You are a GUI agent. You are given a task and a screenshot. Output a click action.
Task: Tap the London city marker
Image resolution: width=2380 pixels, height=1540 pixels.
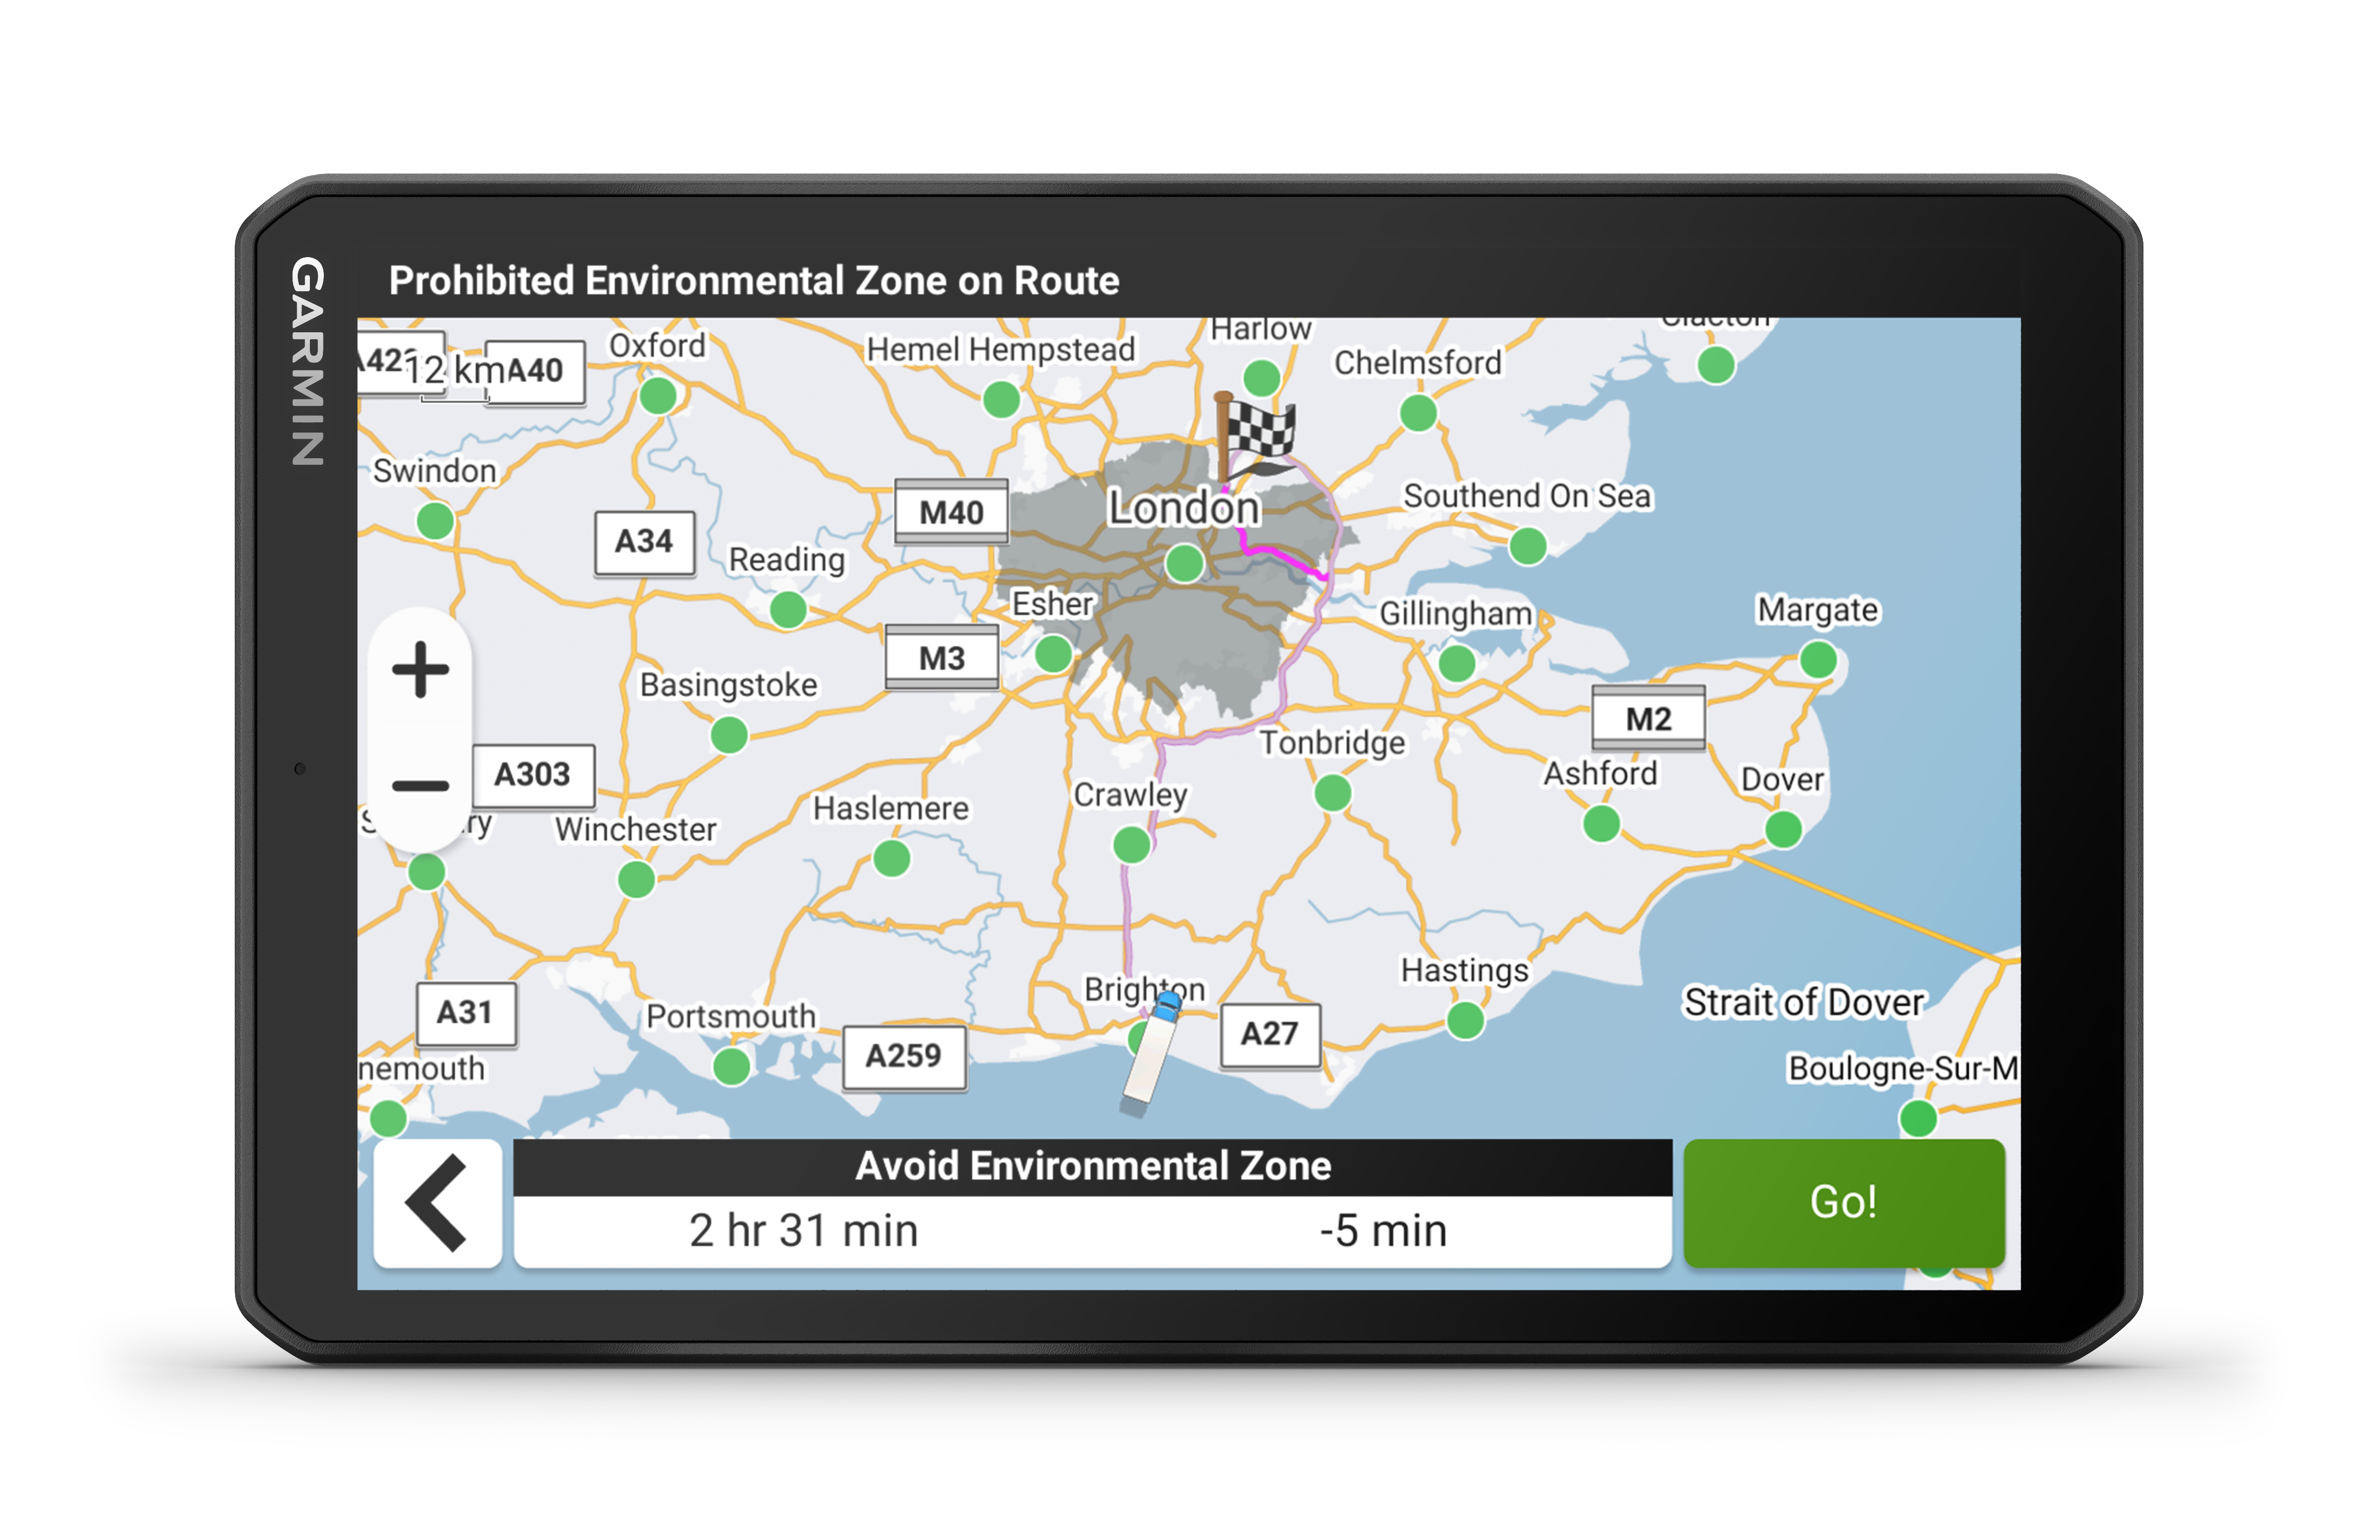click(1185, 563)
